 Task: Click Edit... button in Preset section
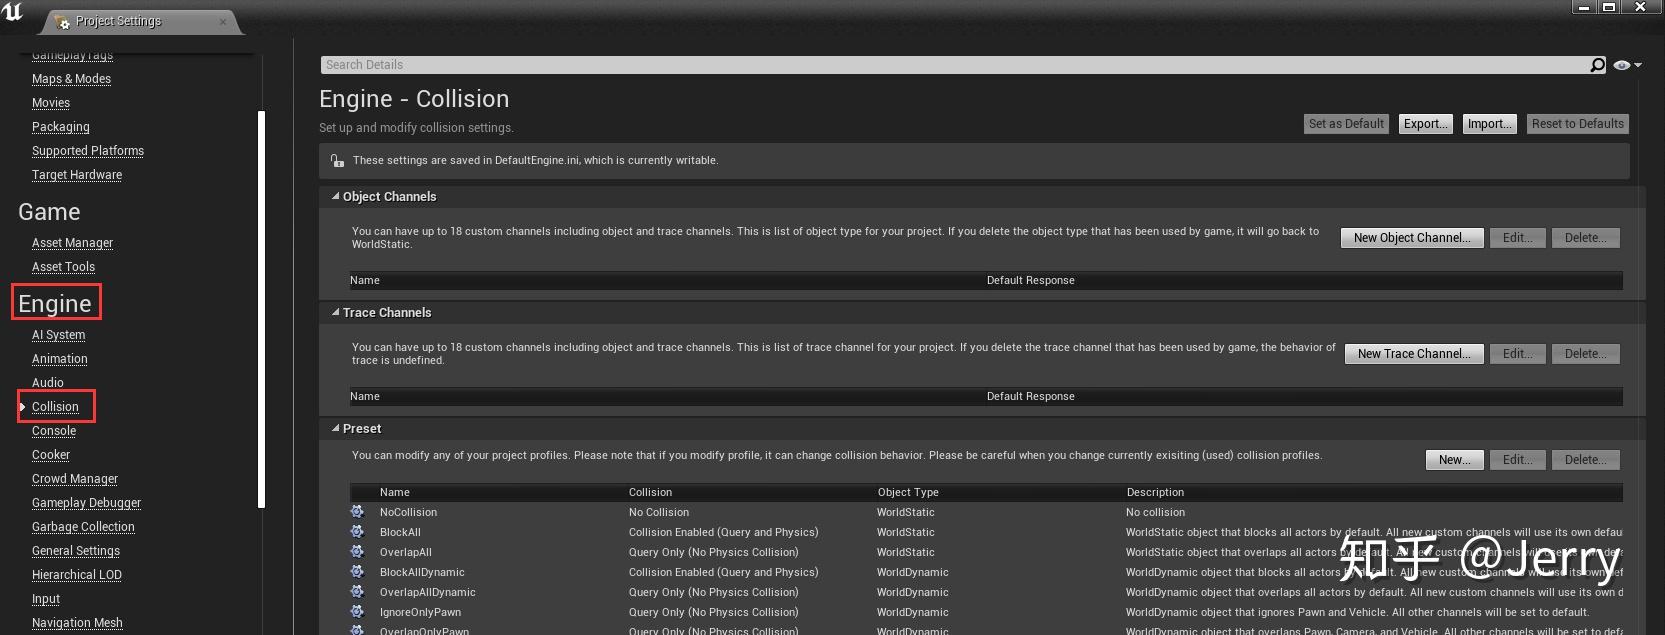(1518, 460)
